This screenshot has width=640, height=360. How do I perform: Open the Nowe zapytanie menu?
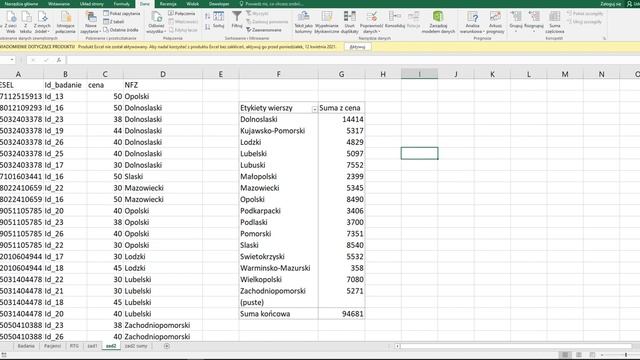91,22
